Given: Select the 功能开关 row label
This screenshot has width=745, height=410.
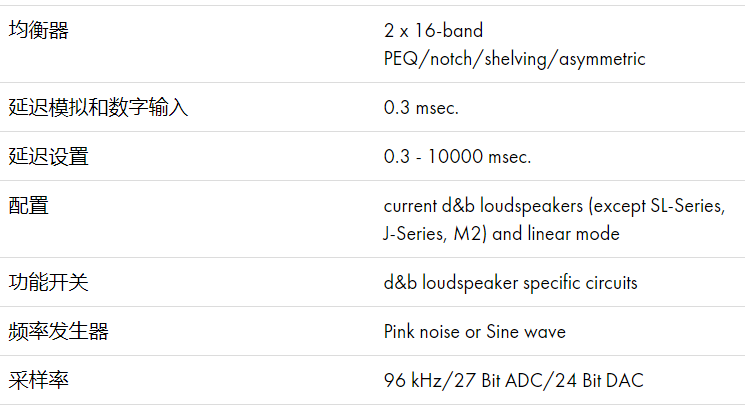Looking at the screenshot, I should (49, 283).
